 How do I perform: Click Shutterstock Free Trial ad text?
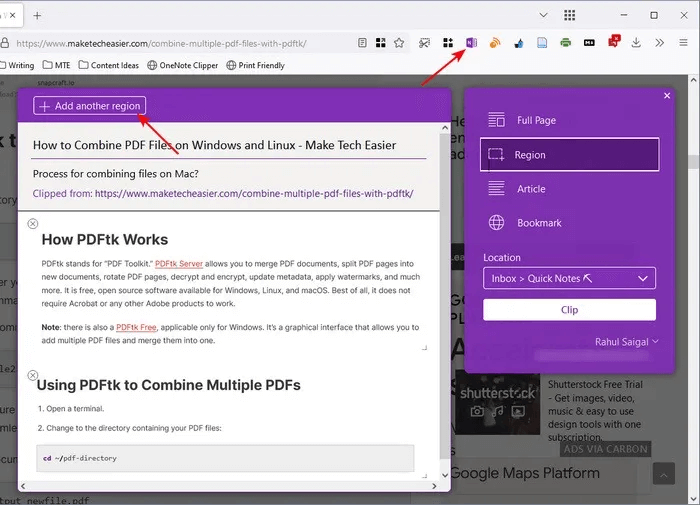click(595, 410)
